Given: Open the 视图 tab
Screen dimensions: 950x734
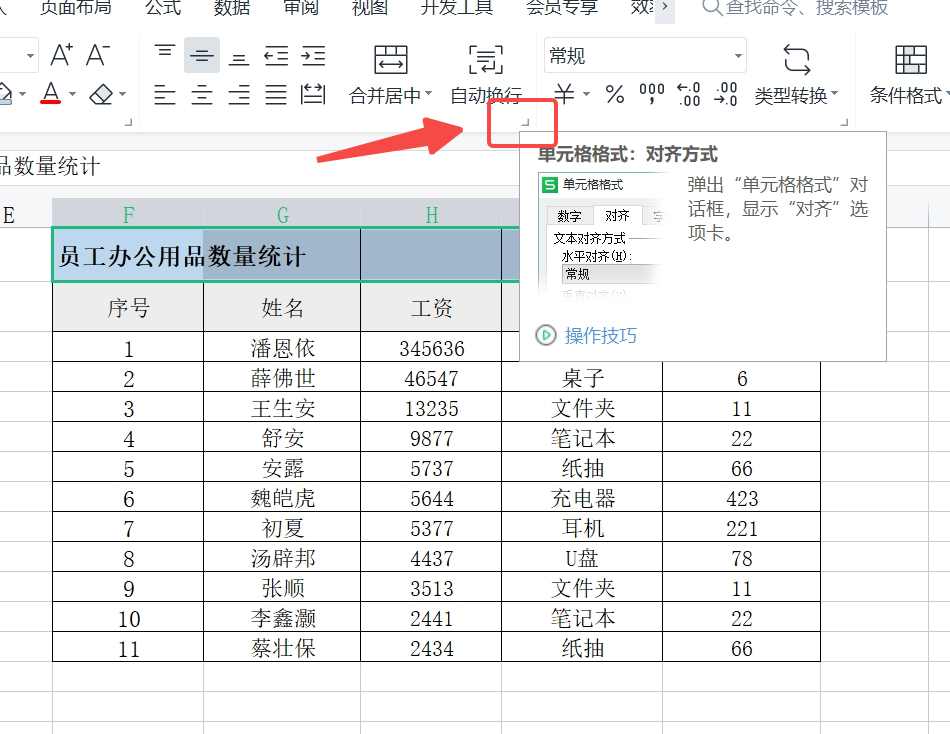Looking at the screenshot, I should pyautogui.click(x=370, y=8).
